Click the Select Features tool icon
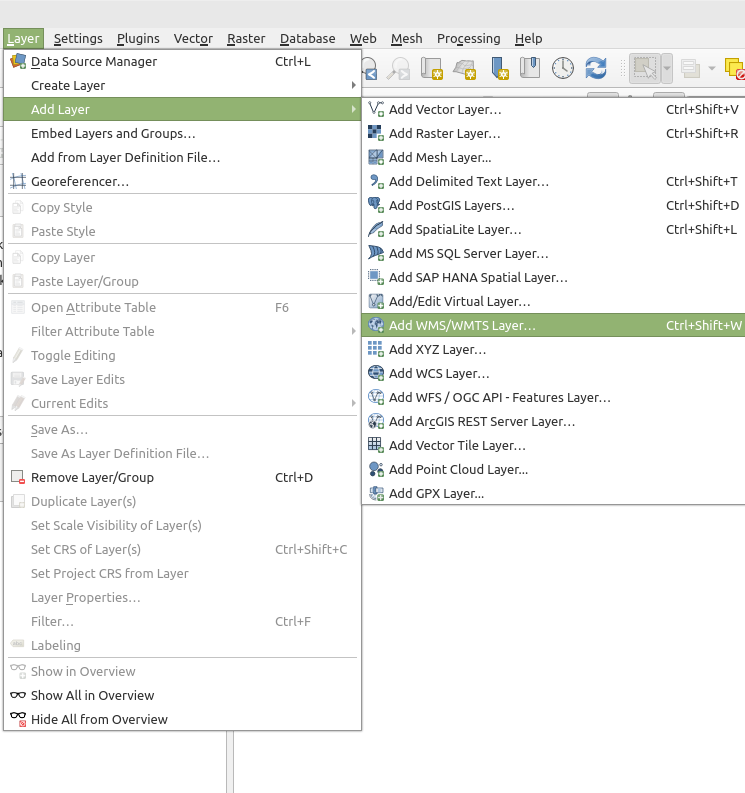745x793 pixels. 643,68
